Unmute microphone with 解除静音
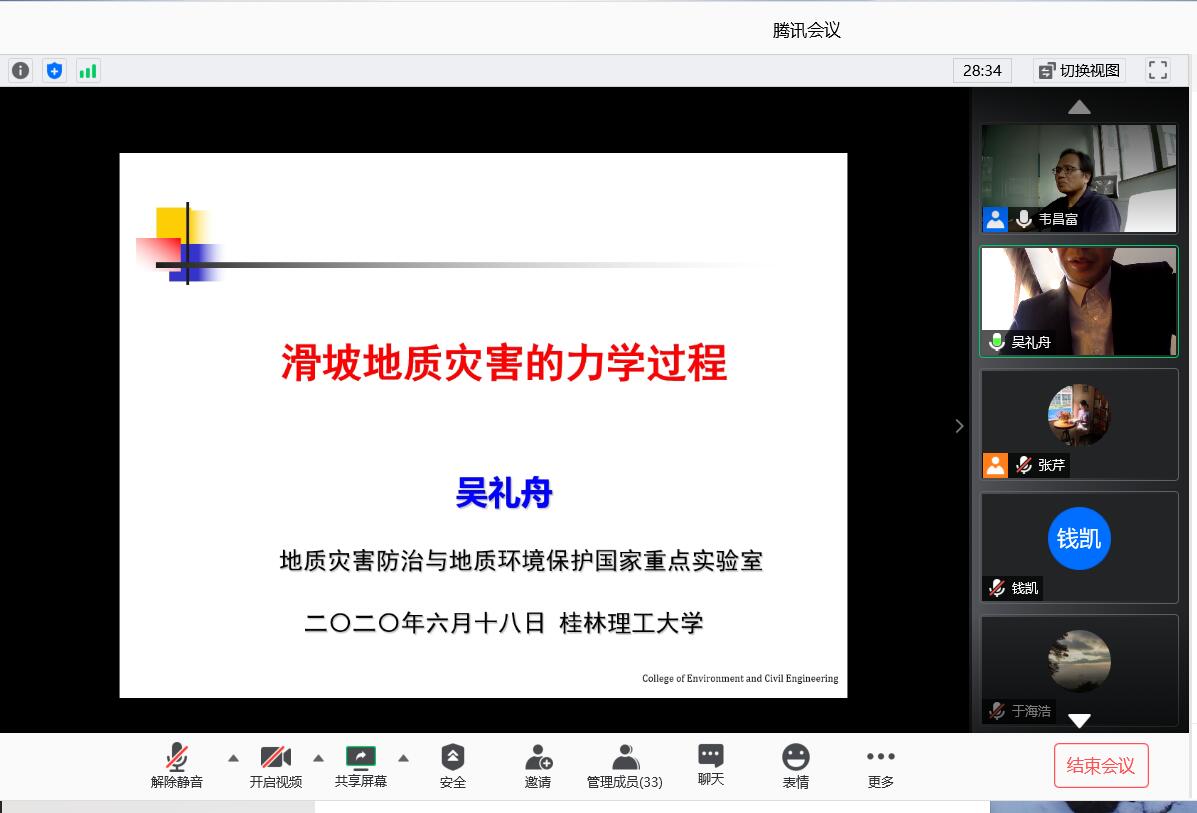The height and width of the screenshot is (813, 1197). [x=177, y=766]
